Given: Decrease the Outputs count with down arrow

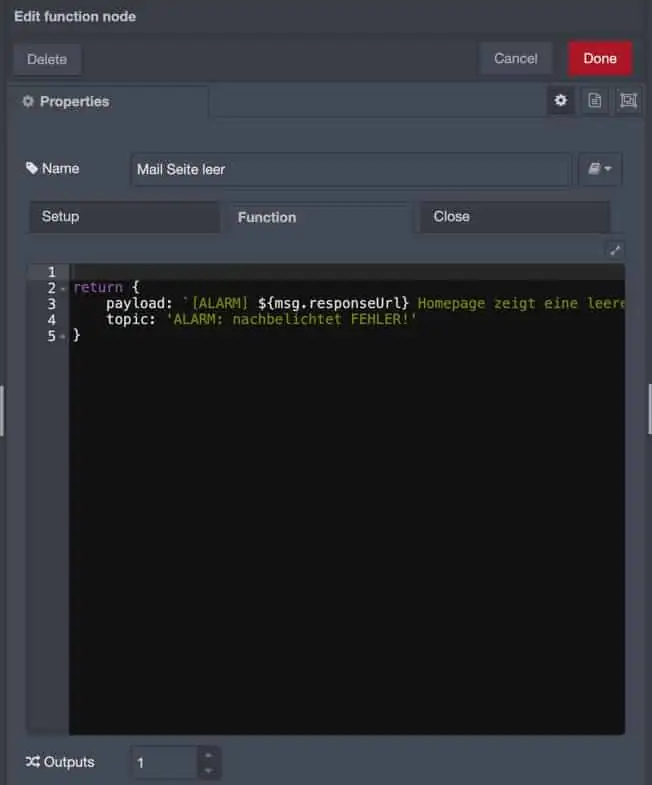Looking at the screenshot, I should click(207, 770).
